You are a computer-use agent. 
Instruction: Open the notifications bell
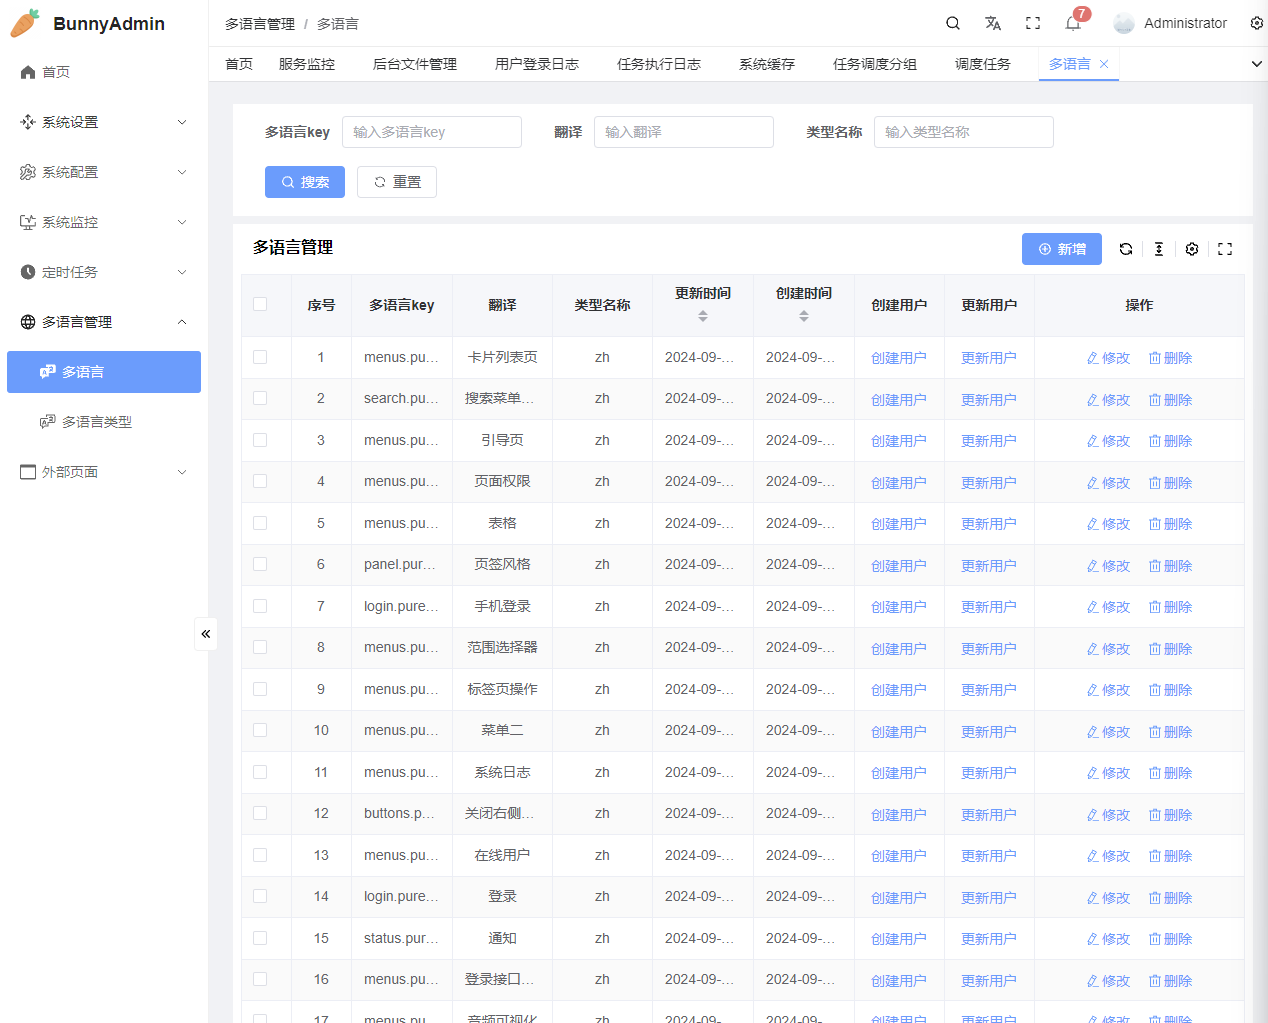pos(1073,23)
